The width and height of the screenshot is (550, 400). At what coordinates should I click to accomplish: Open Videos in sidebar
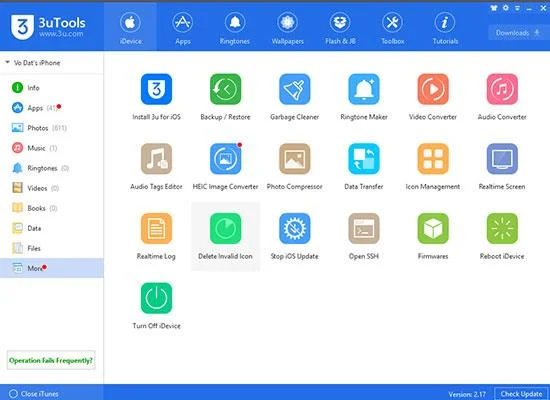pos(52,188)
